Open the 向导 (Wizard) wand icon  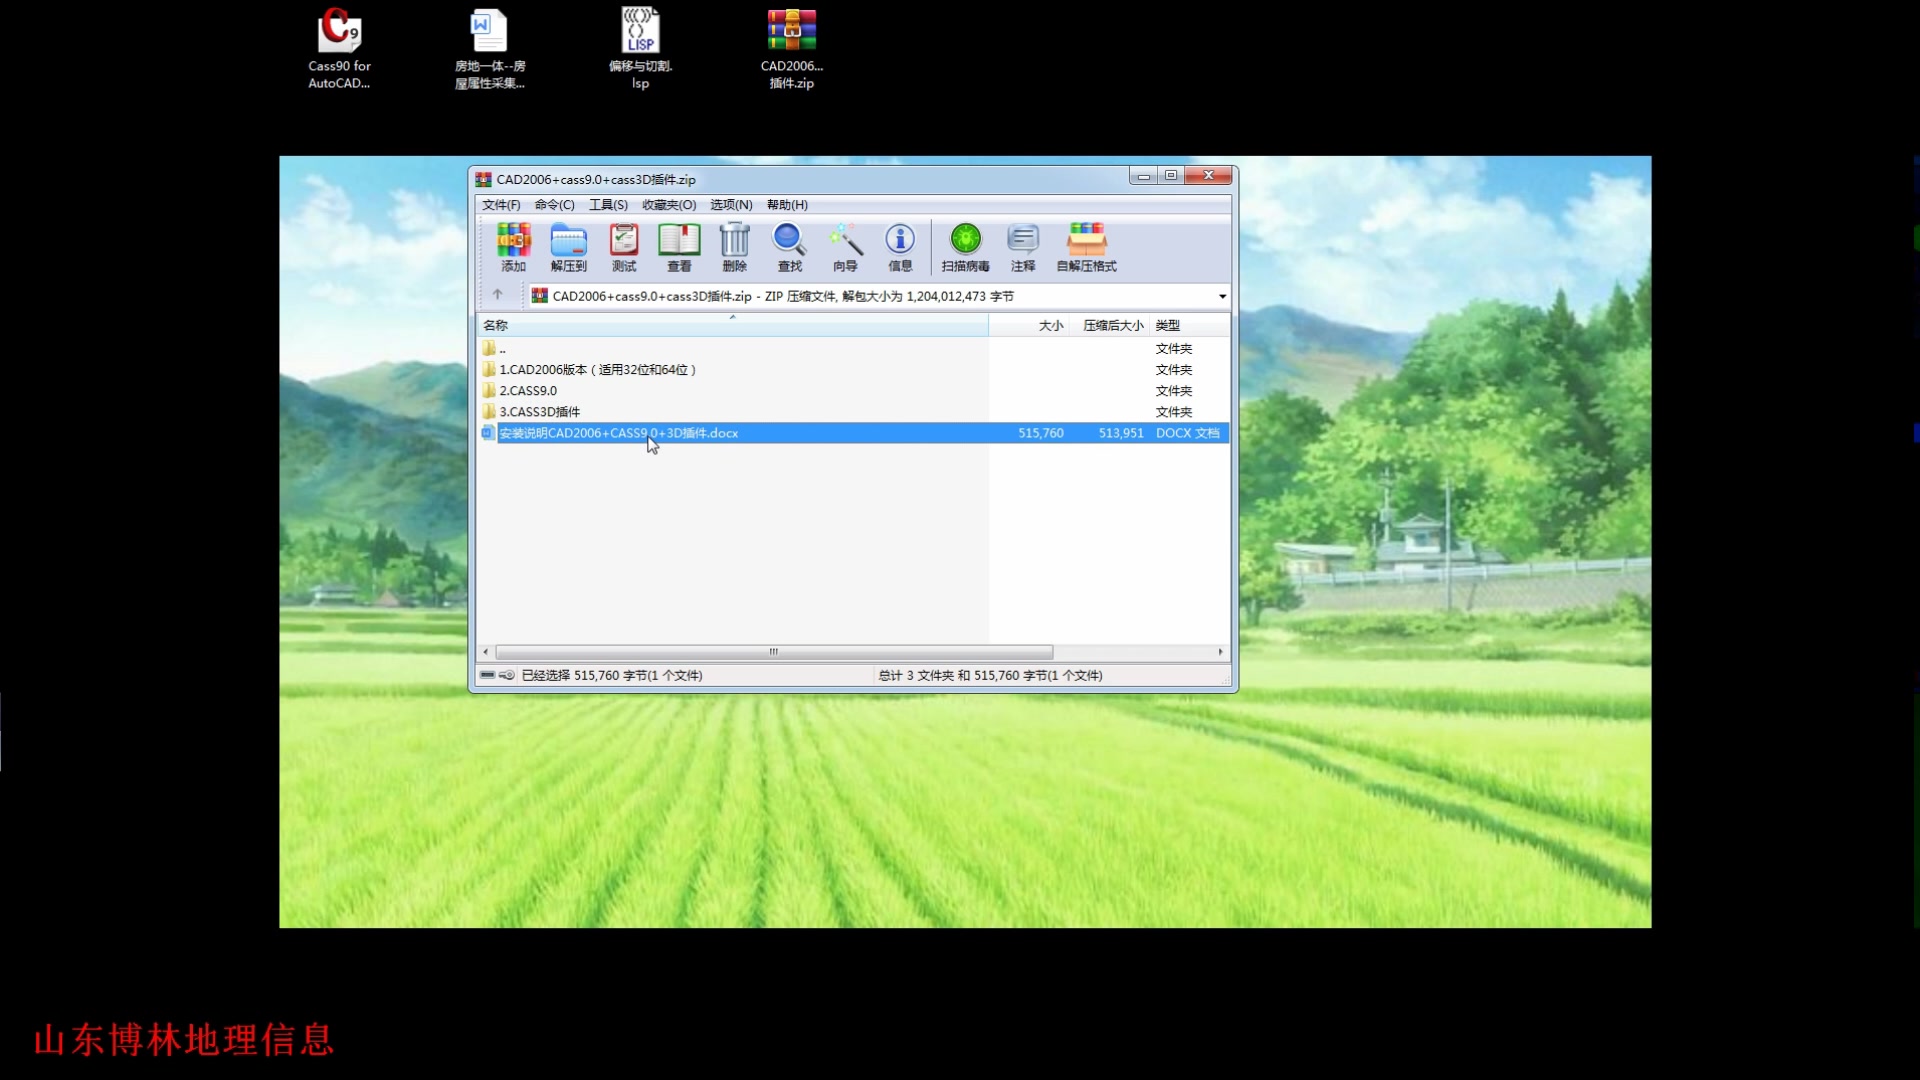coord(845,247)
